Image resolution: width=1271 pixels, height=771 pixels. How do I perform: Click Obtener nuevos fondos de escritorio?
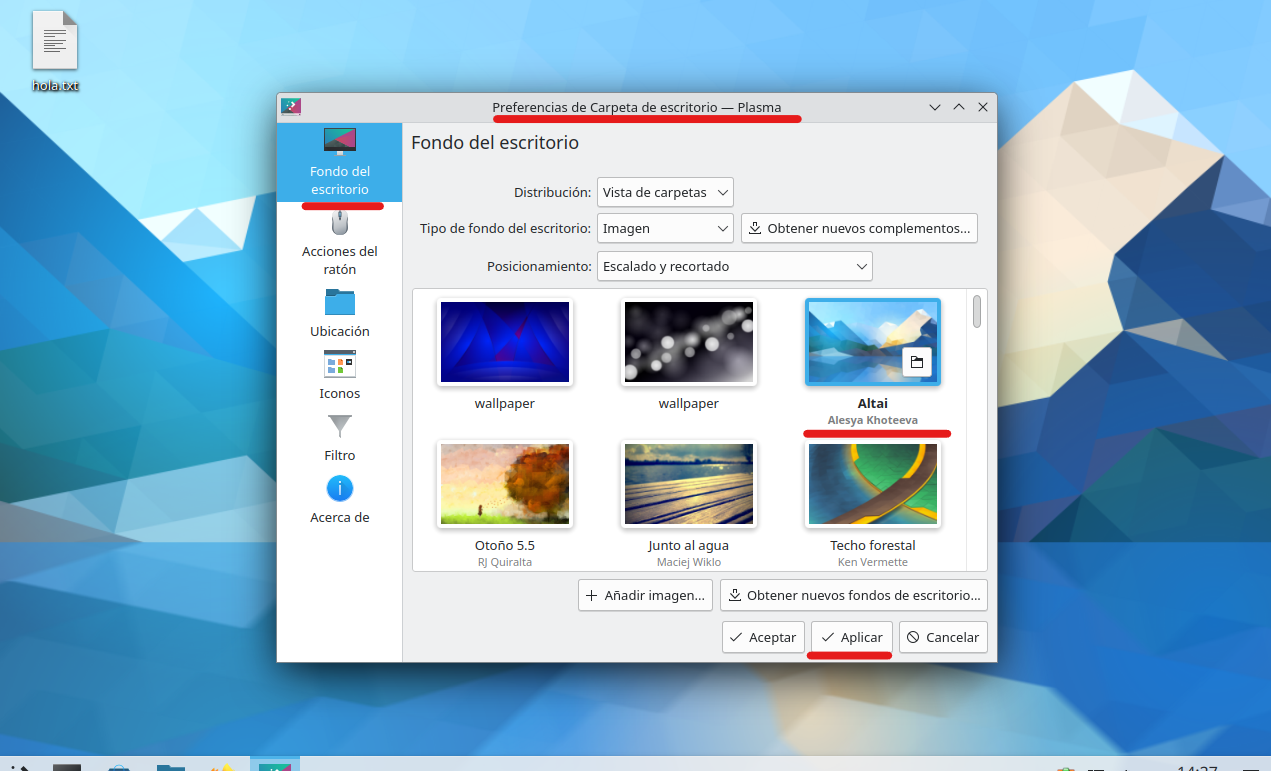point(853,595)
